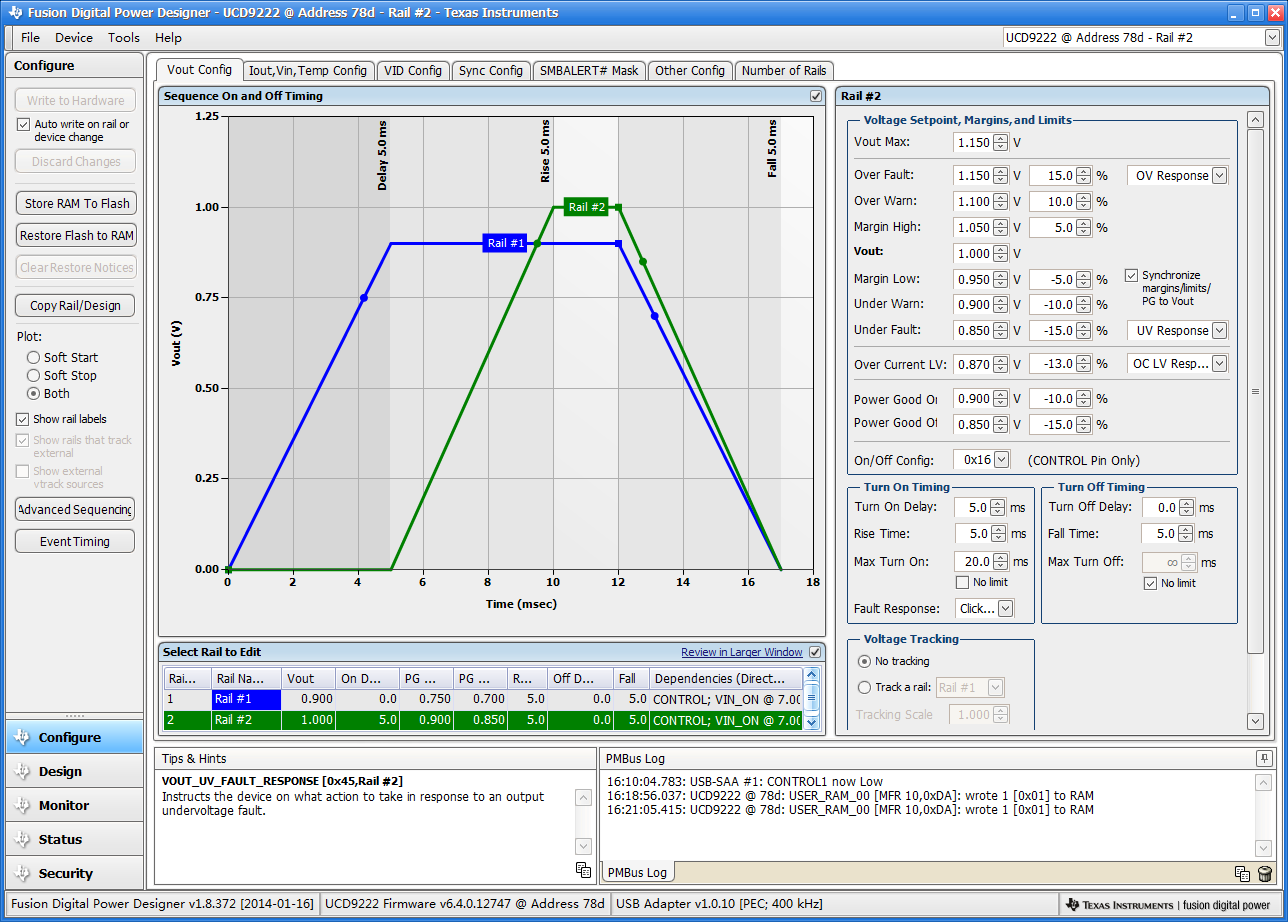Click the Max Turn On stepper arrows
The image size is (1288, 922).
click(x=1001, y=562)
